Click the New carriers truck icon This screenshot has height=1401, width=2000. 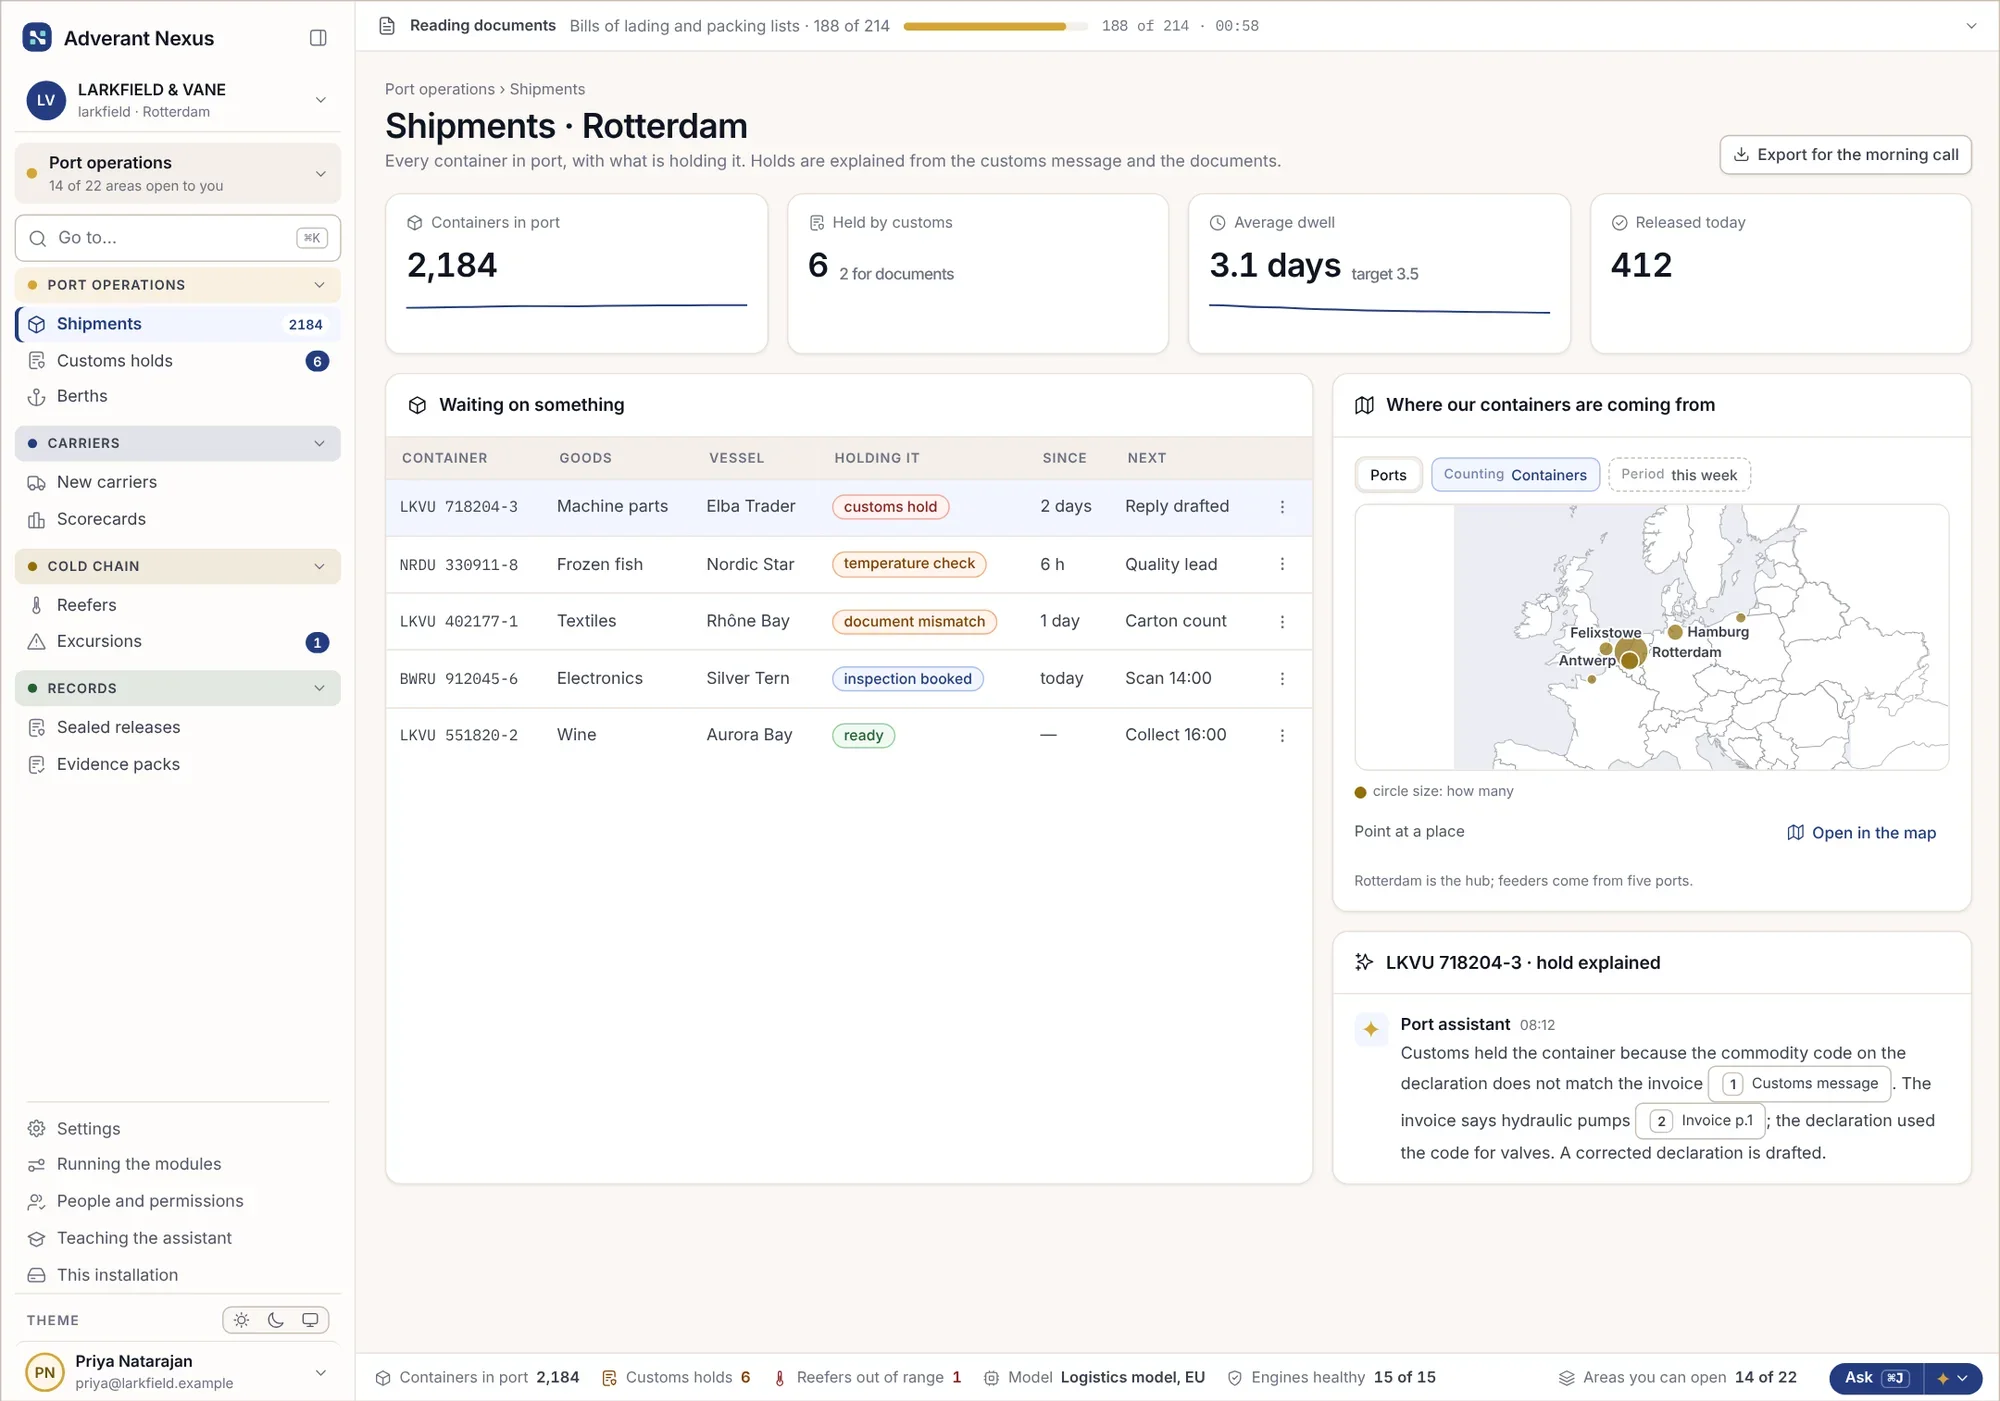click(37, 483)
